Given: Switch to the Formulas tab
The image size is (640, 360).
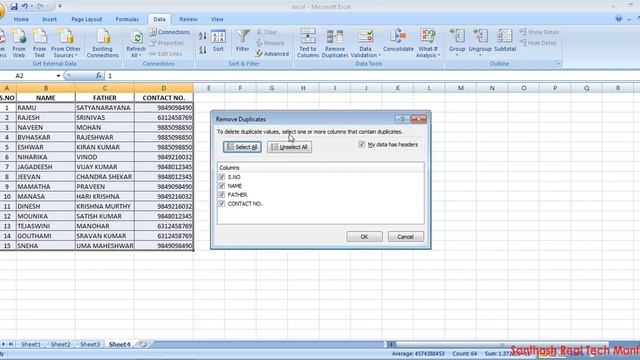Looking at the screenshot, I should tap(127, 19).
